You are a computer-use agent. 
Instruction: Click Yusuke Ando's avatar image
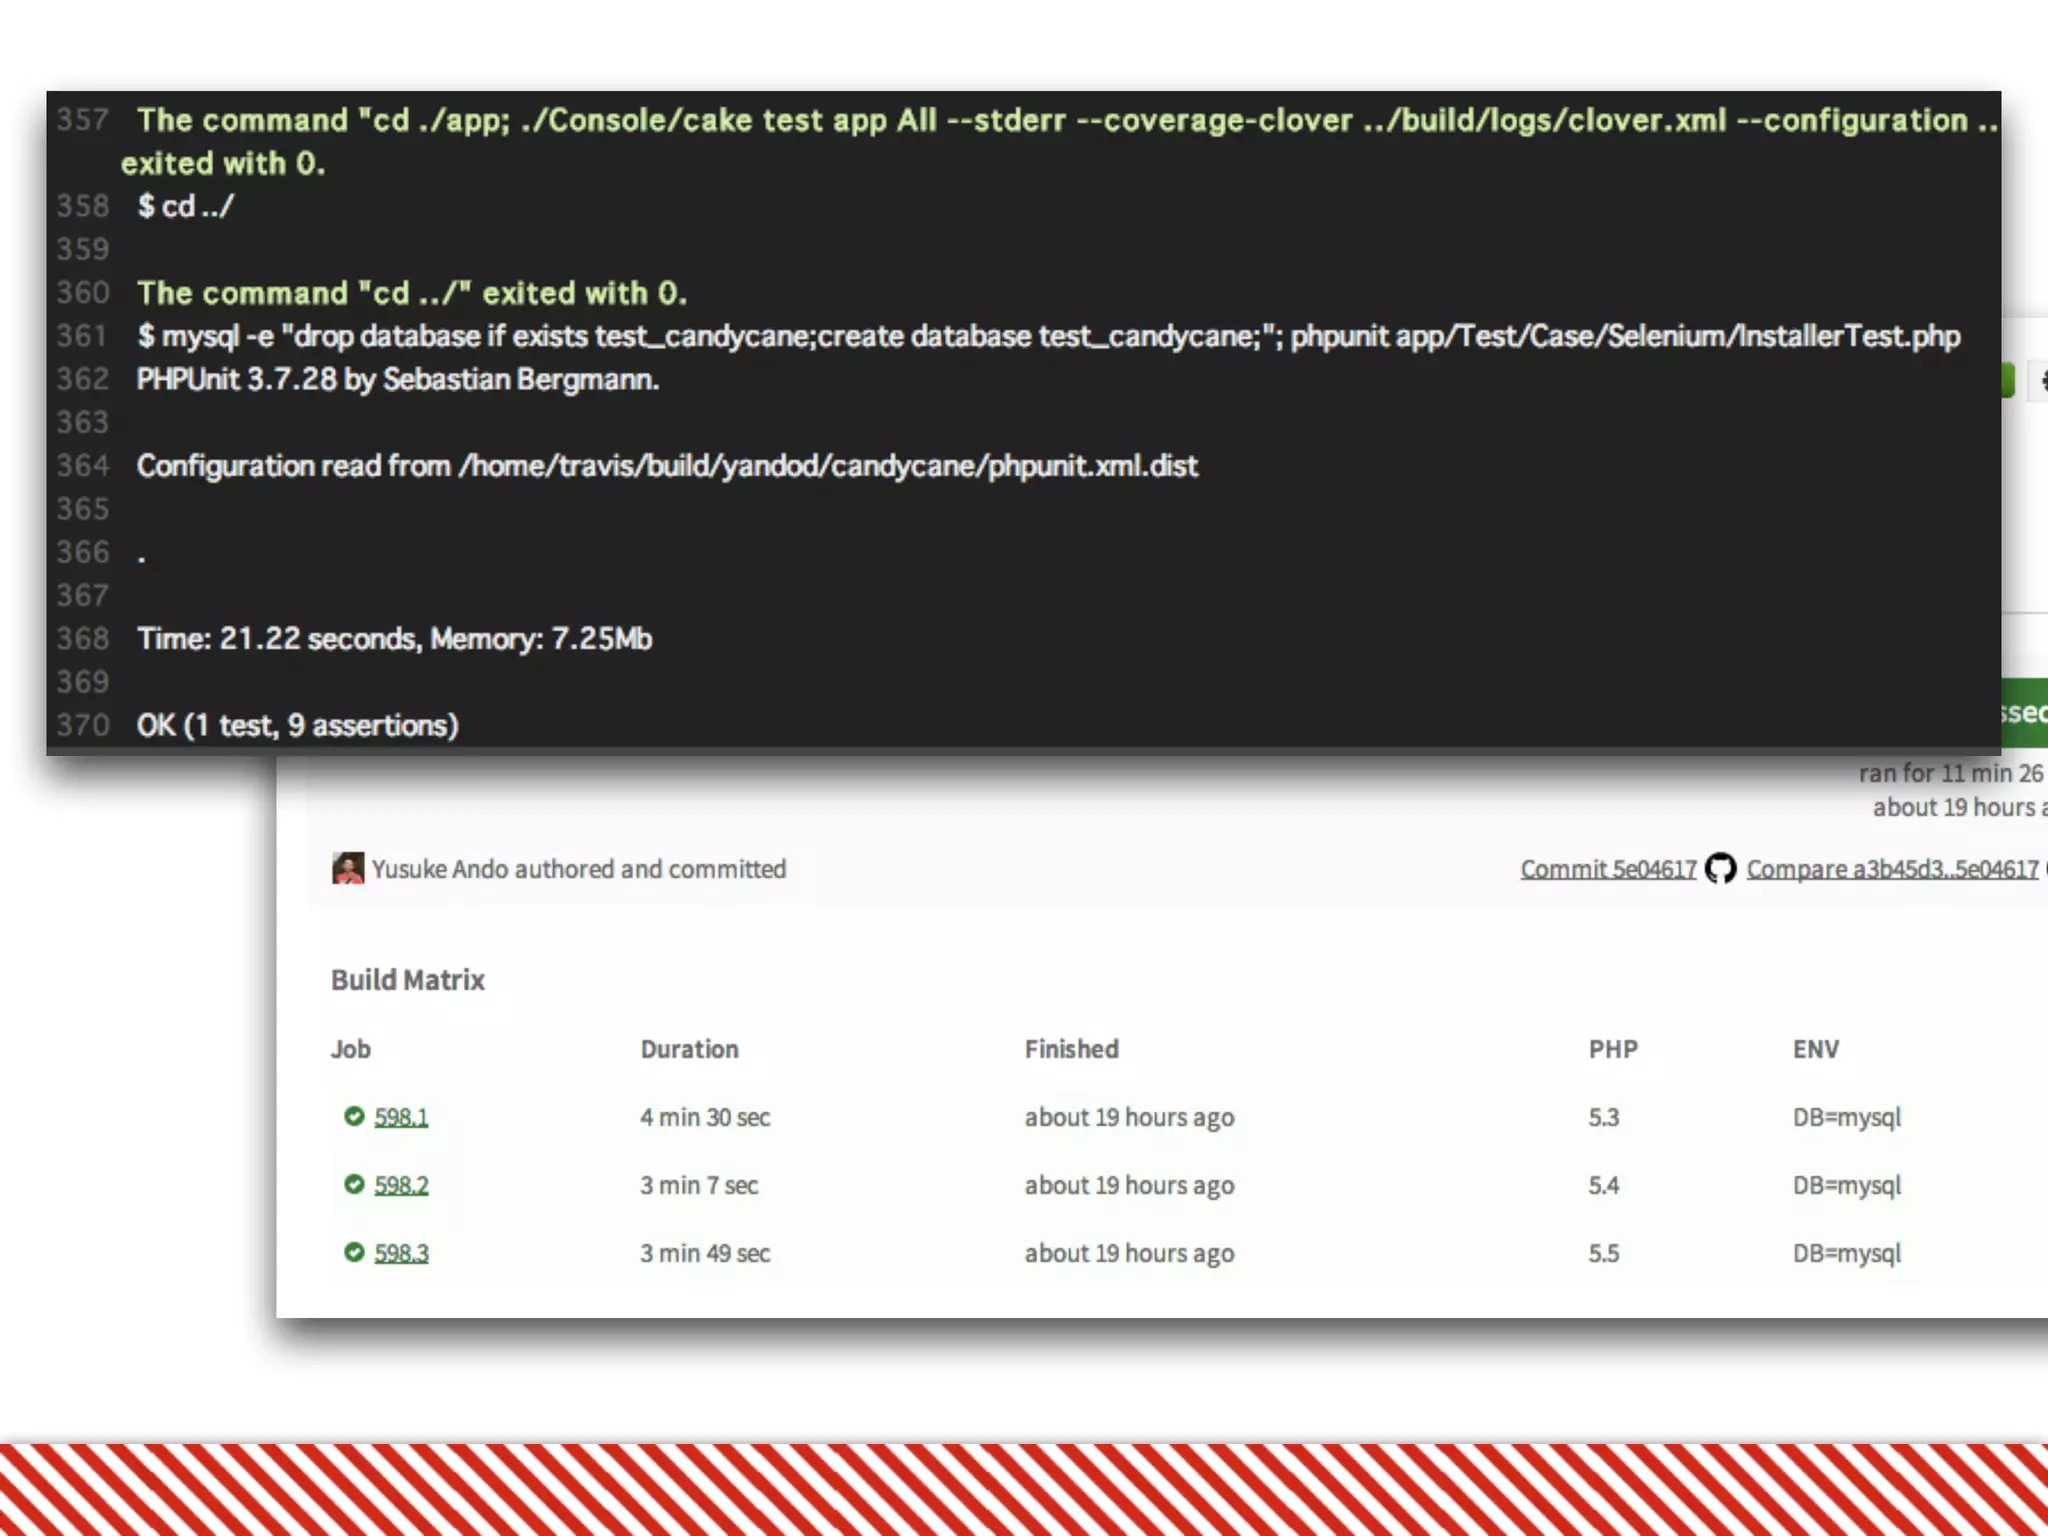point(348,868)
